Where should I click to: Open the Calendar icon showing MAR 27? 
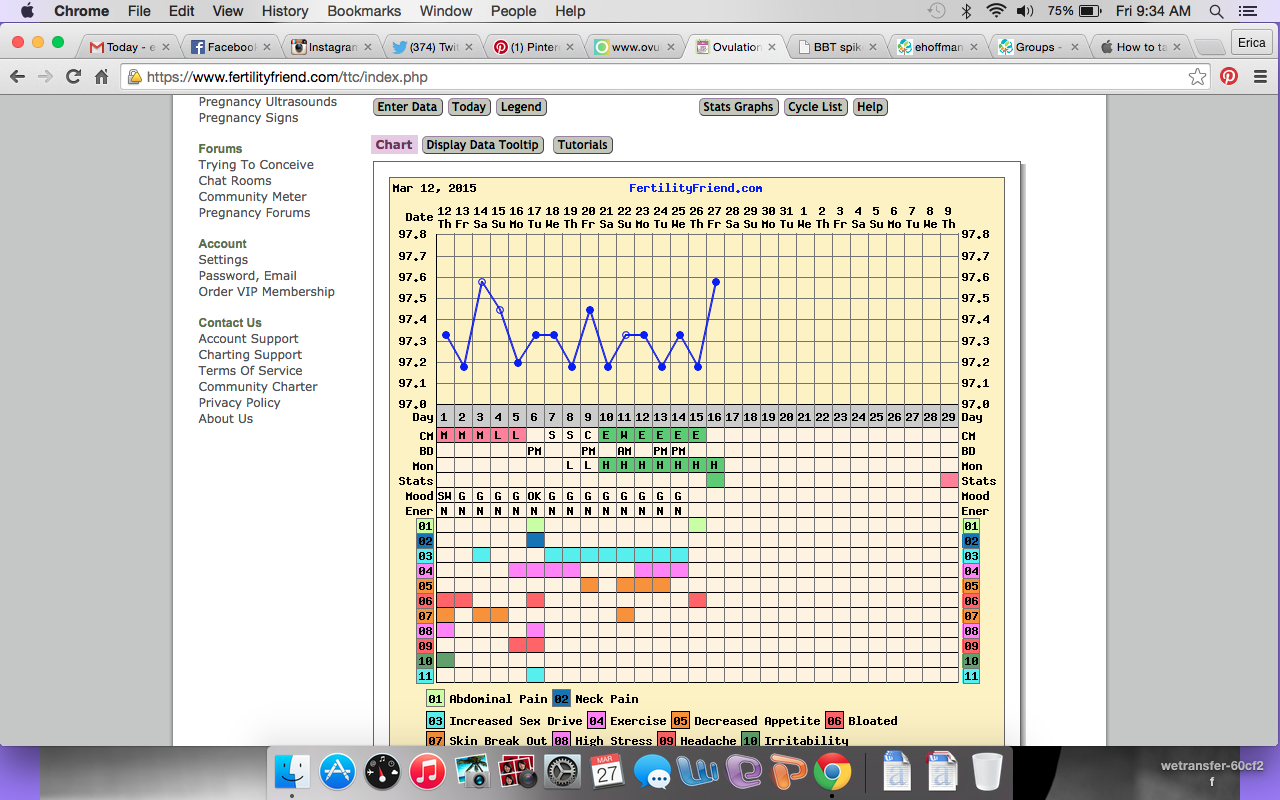click(607, 771)
